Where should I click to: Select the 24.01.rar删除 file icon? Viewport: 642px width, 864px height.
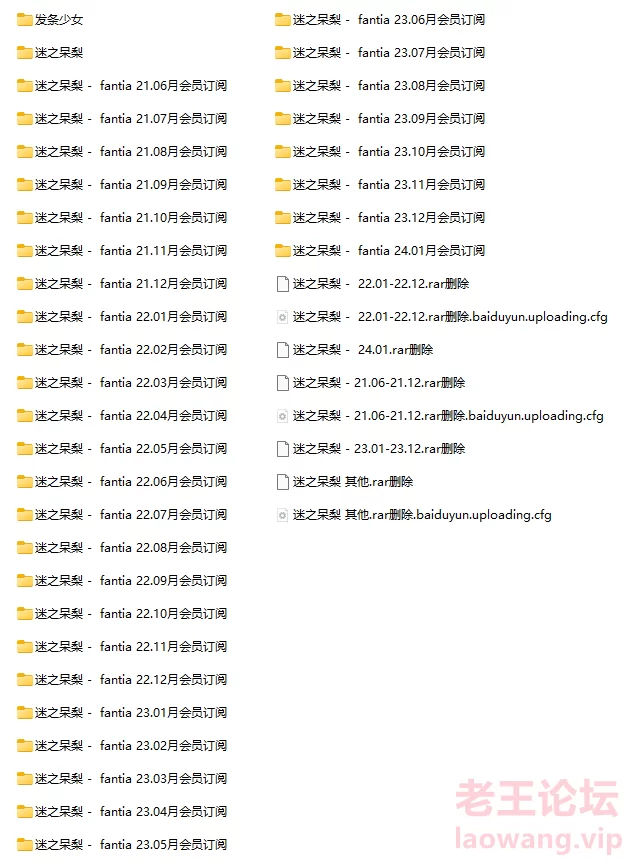pos(283,350)
